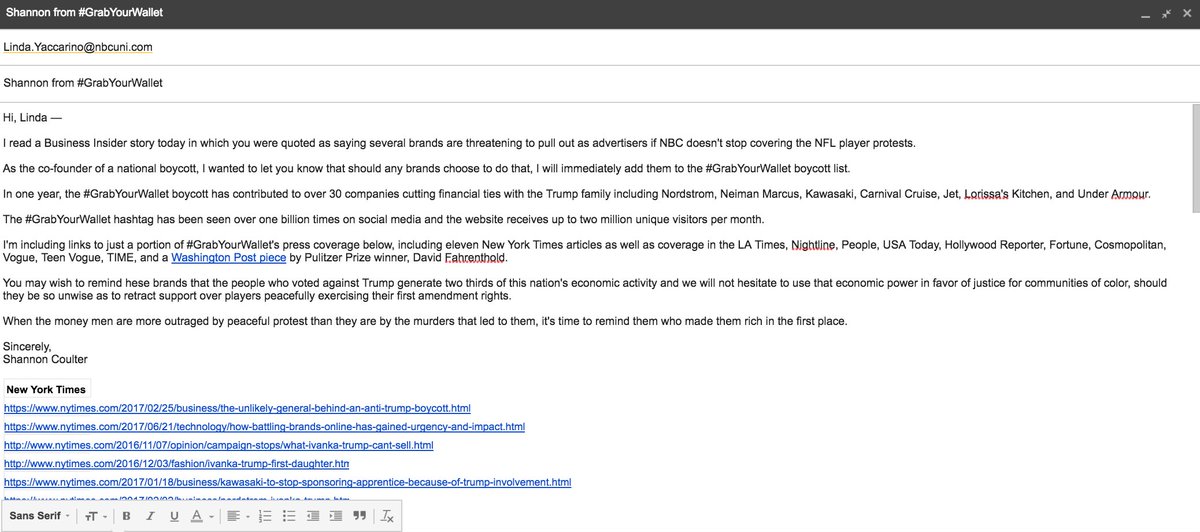The width and height of the screenshot is (1200, 532).
Task: Close the compose window
Action: click(1185, 15)
